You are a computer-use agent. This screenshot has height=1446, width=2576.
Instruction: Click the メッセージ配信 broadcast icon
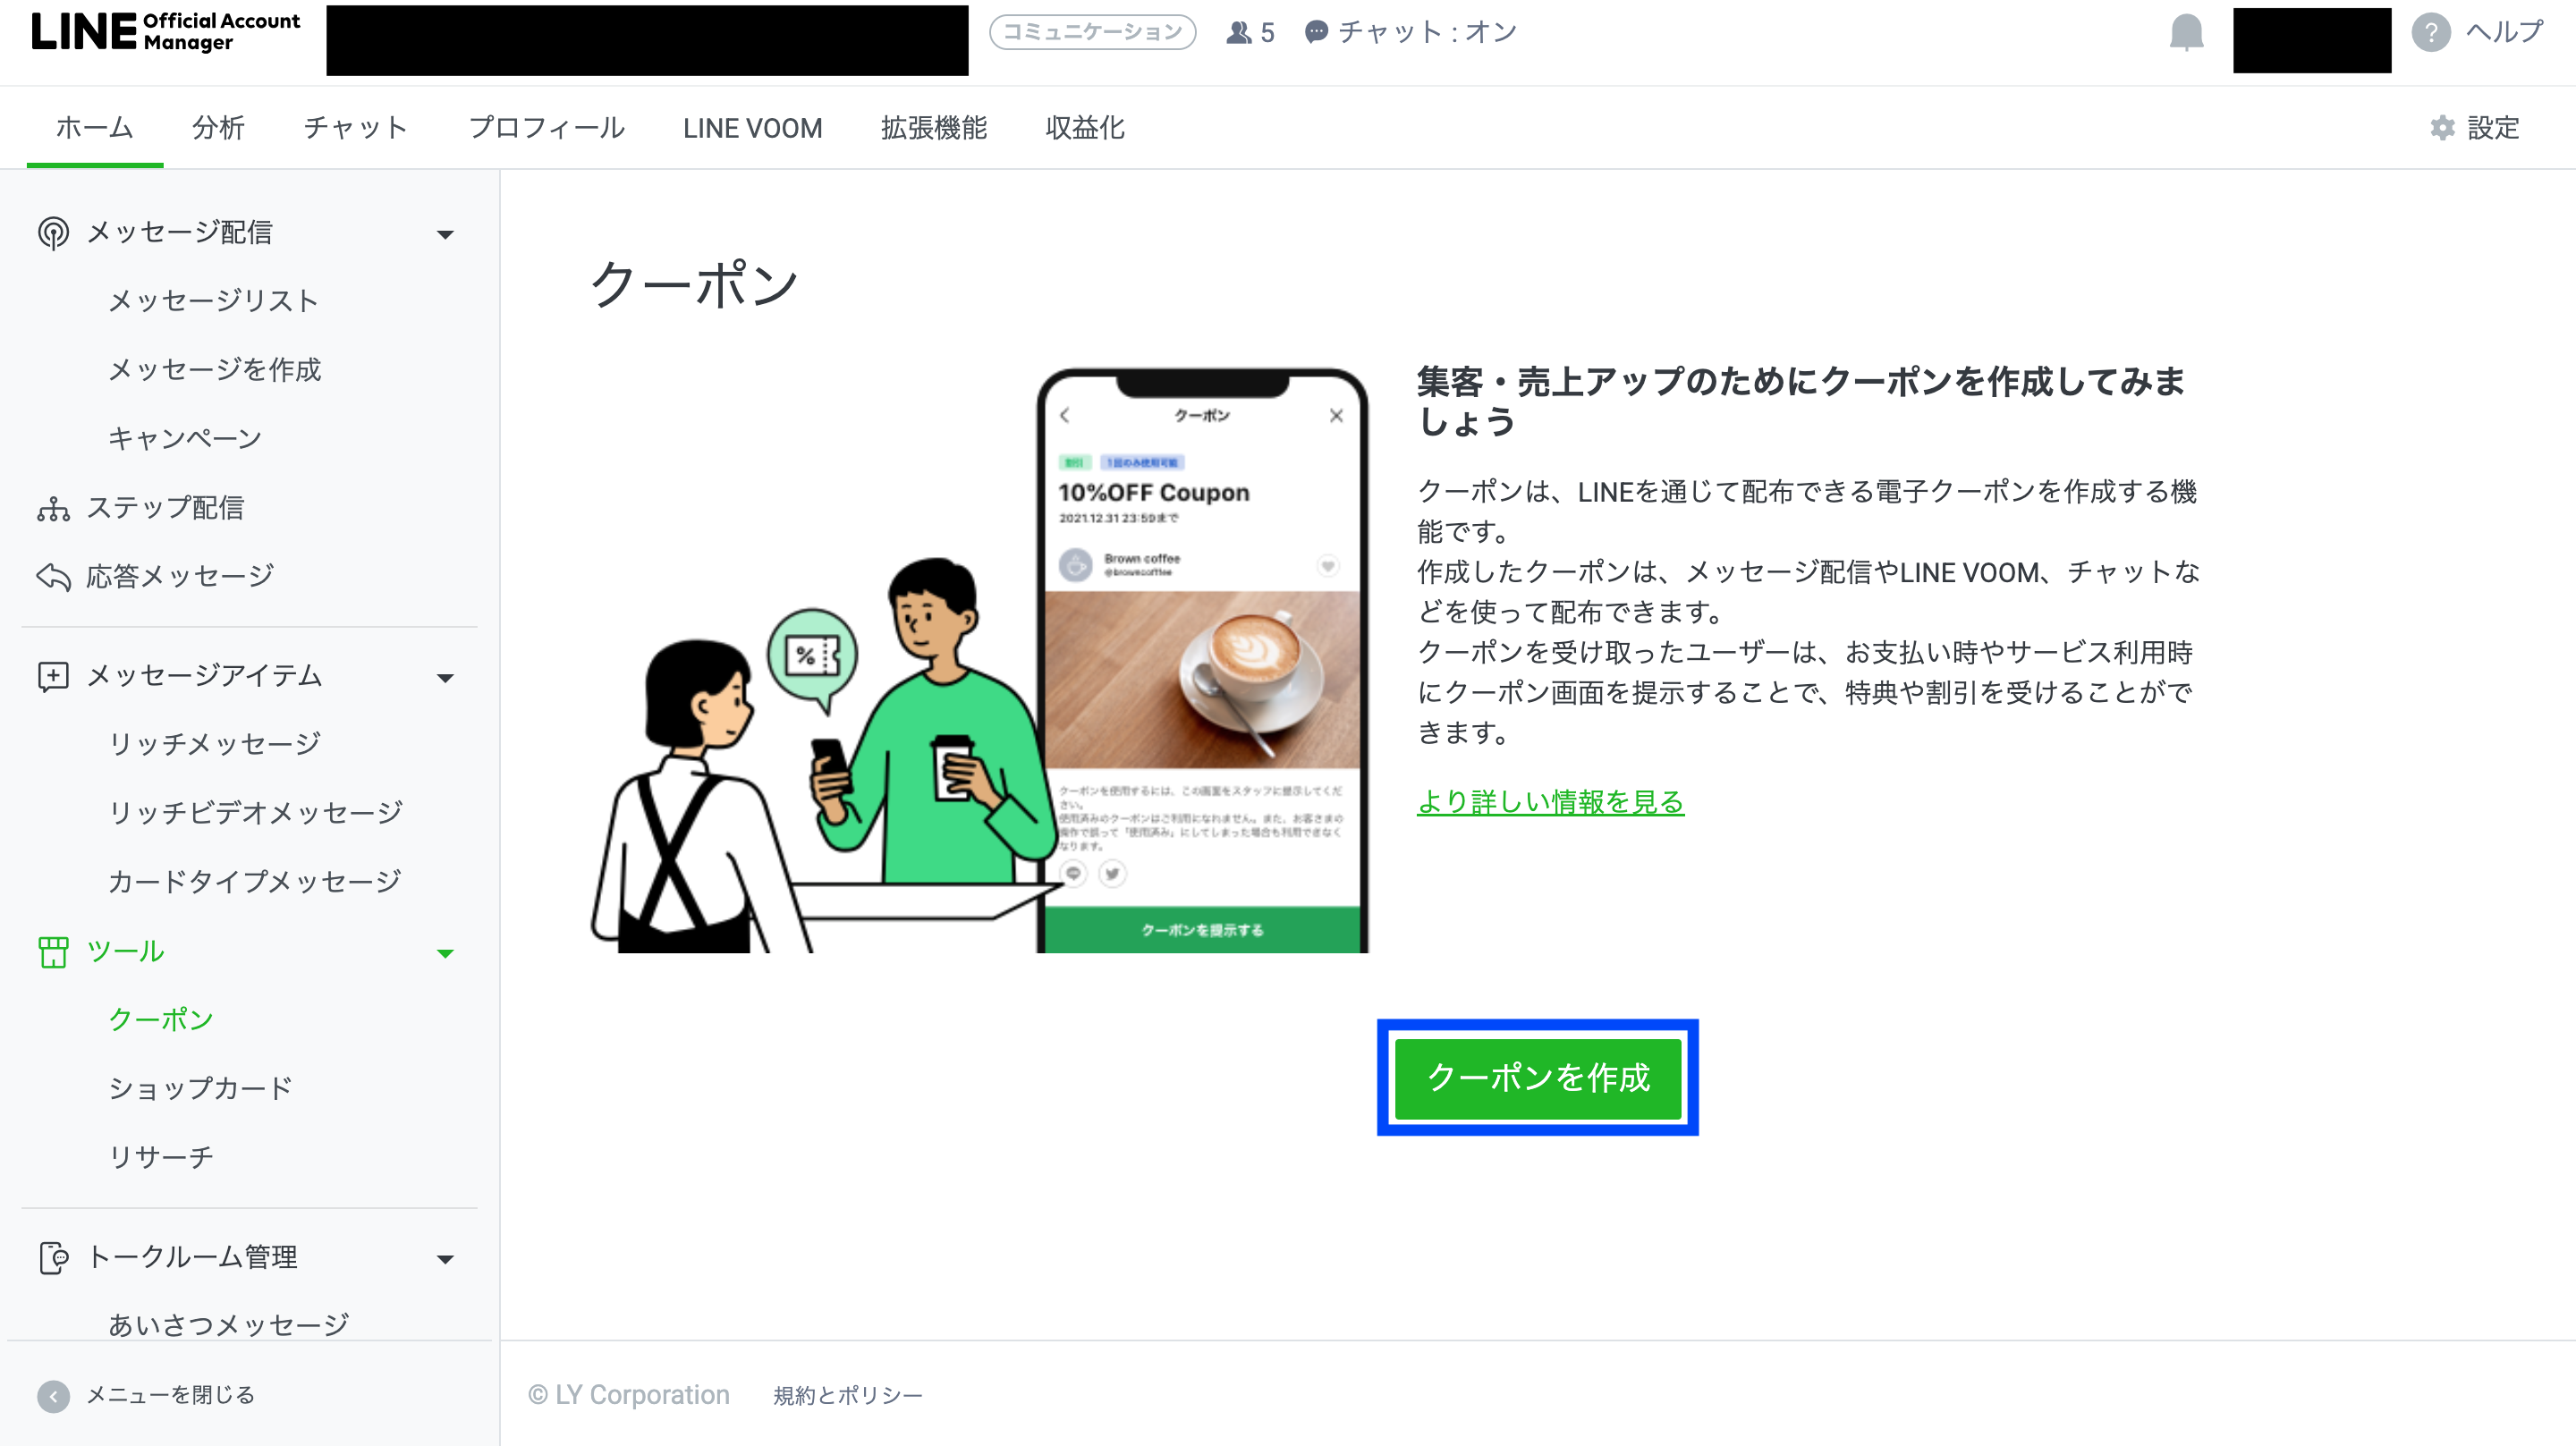point(53,233)
